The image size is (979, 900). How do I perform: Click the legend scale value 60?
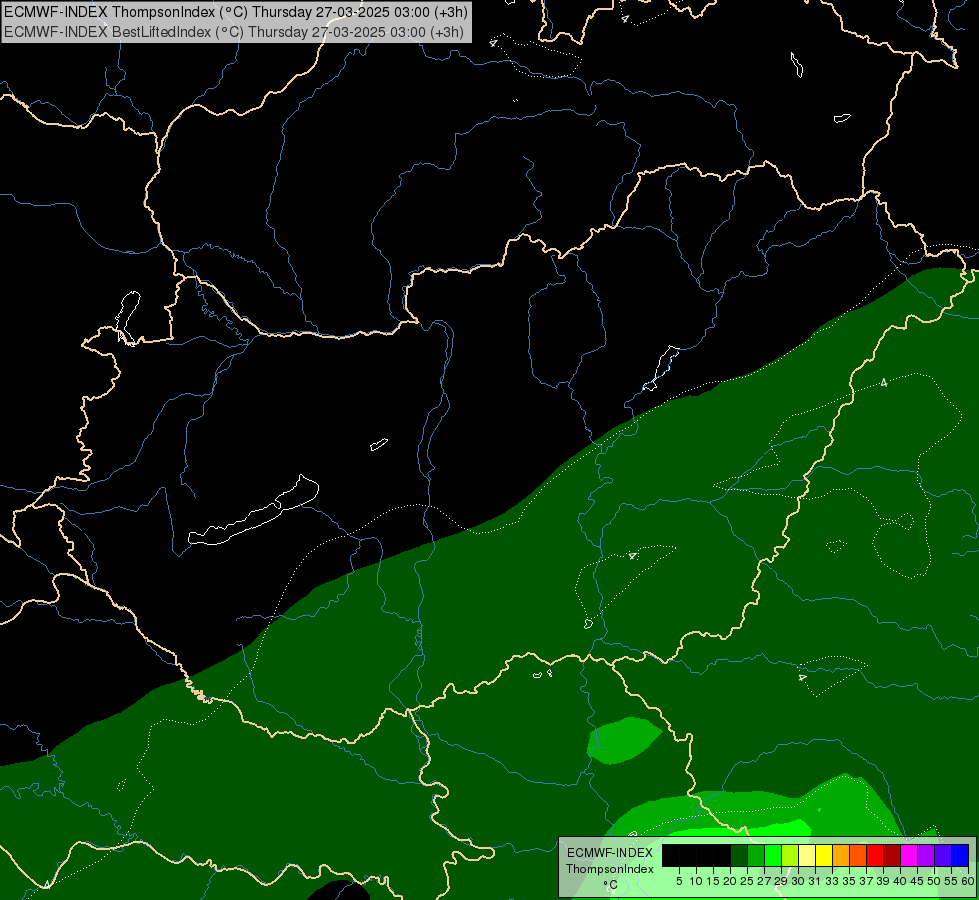[x=968, y=881]
